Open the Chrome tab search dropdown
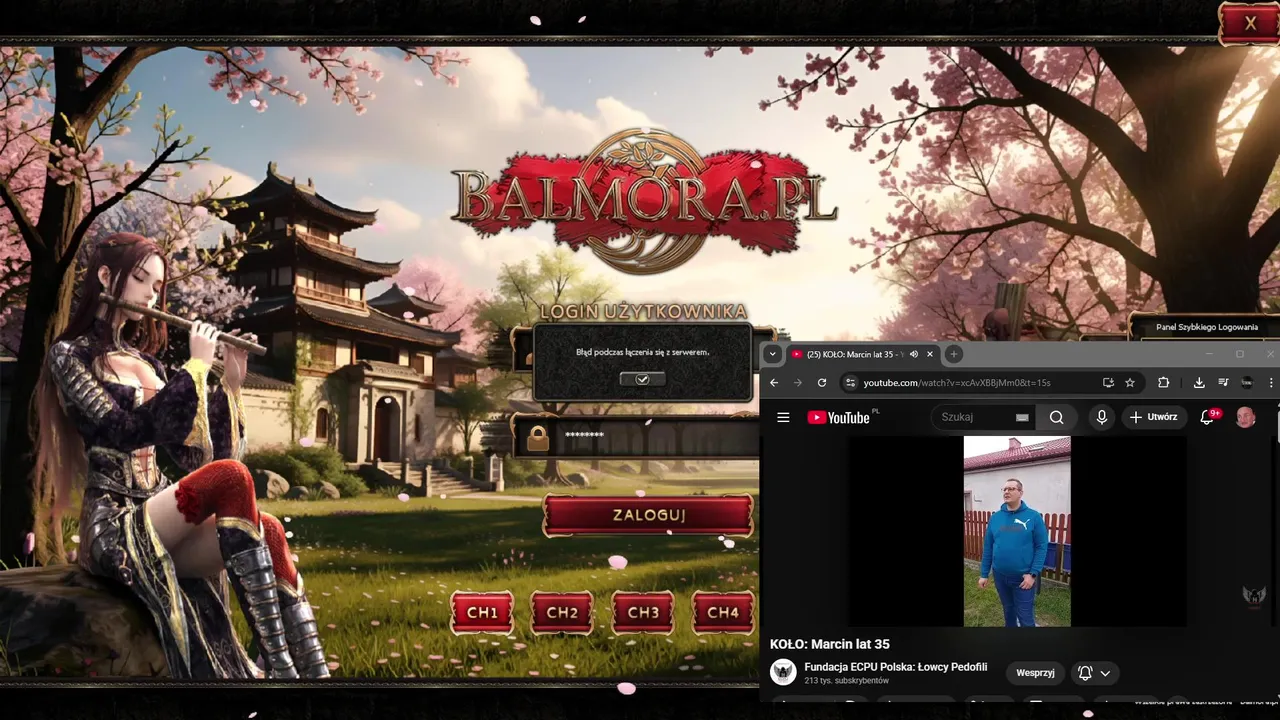Screen dimensions: 1280x720 click(772, 354)
